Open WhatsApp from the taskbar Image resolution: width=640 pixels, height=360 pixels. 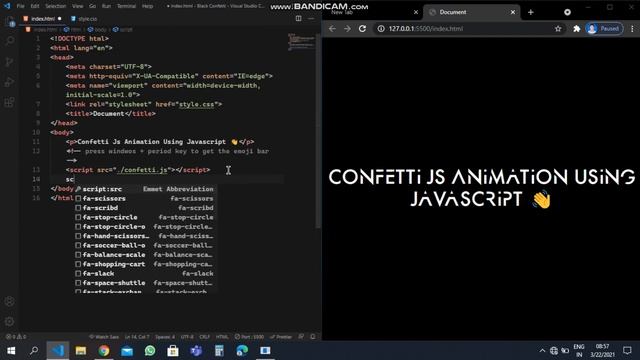pos(150,351)
